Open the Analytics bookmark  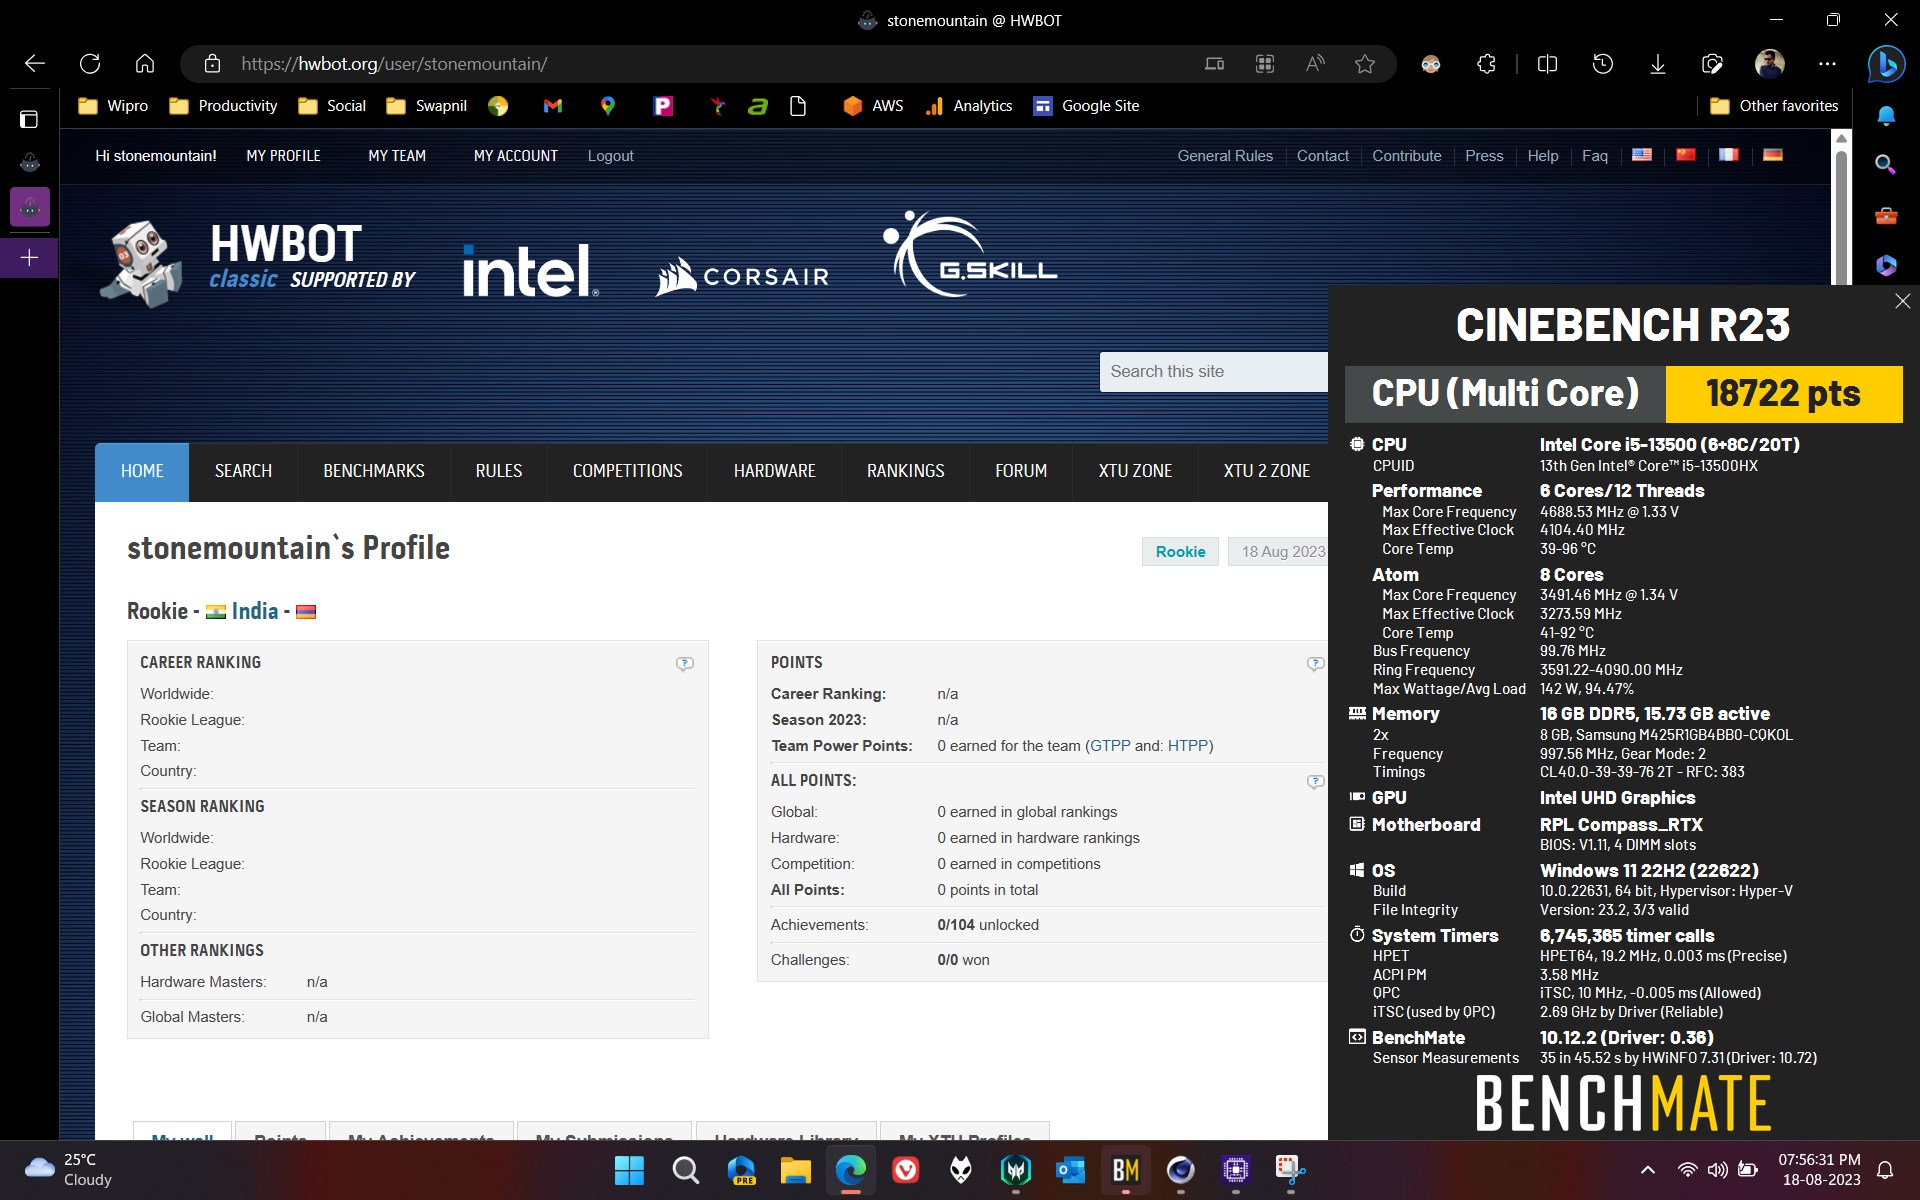pyautogui.click(x=969, y=106)
